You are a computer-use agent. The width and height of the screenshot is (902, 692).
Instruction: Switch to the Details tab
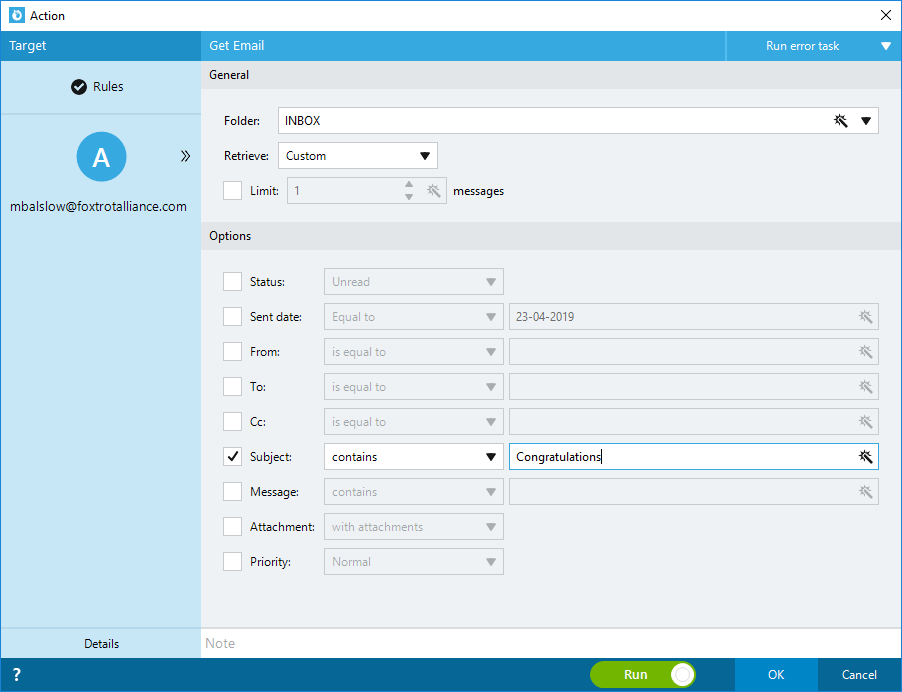coord(101,644)
